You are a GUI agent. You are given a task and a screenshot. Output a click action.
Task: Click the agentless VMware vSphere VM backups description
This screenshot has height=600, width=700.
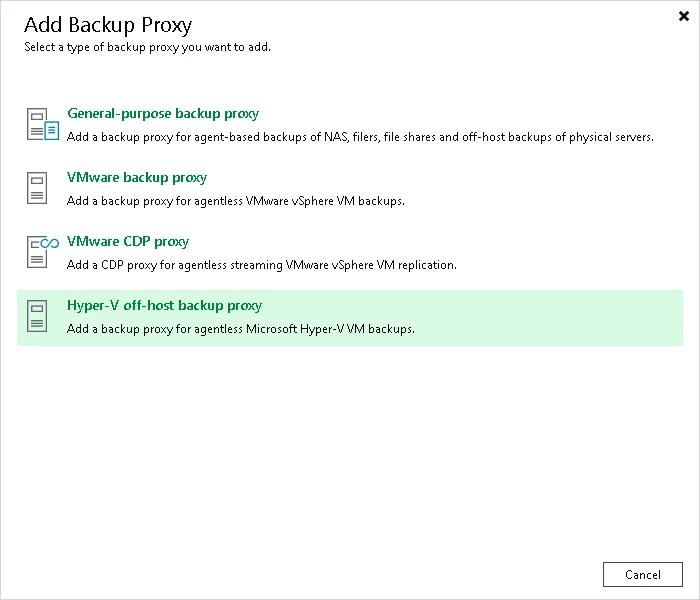(235, 201)
